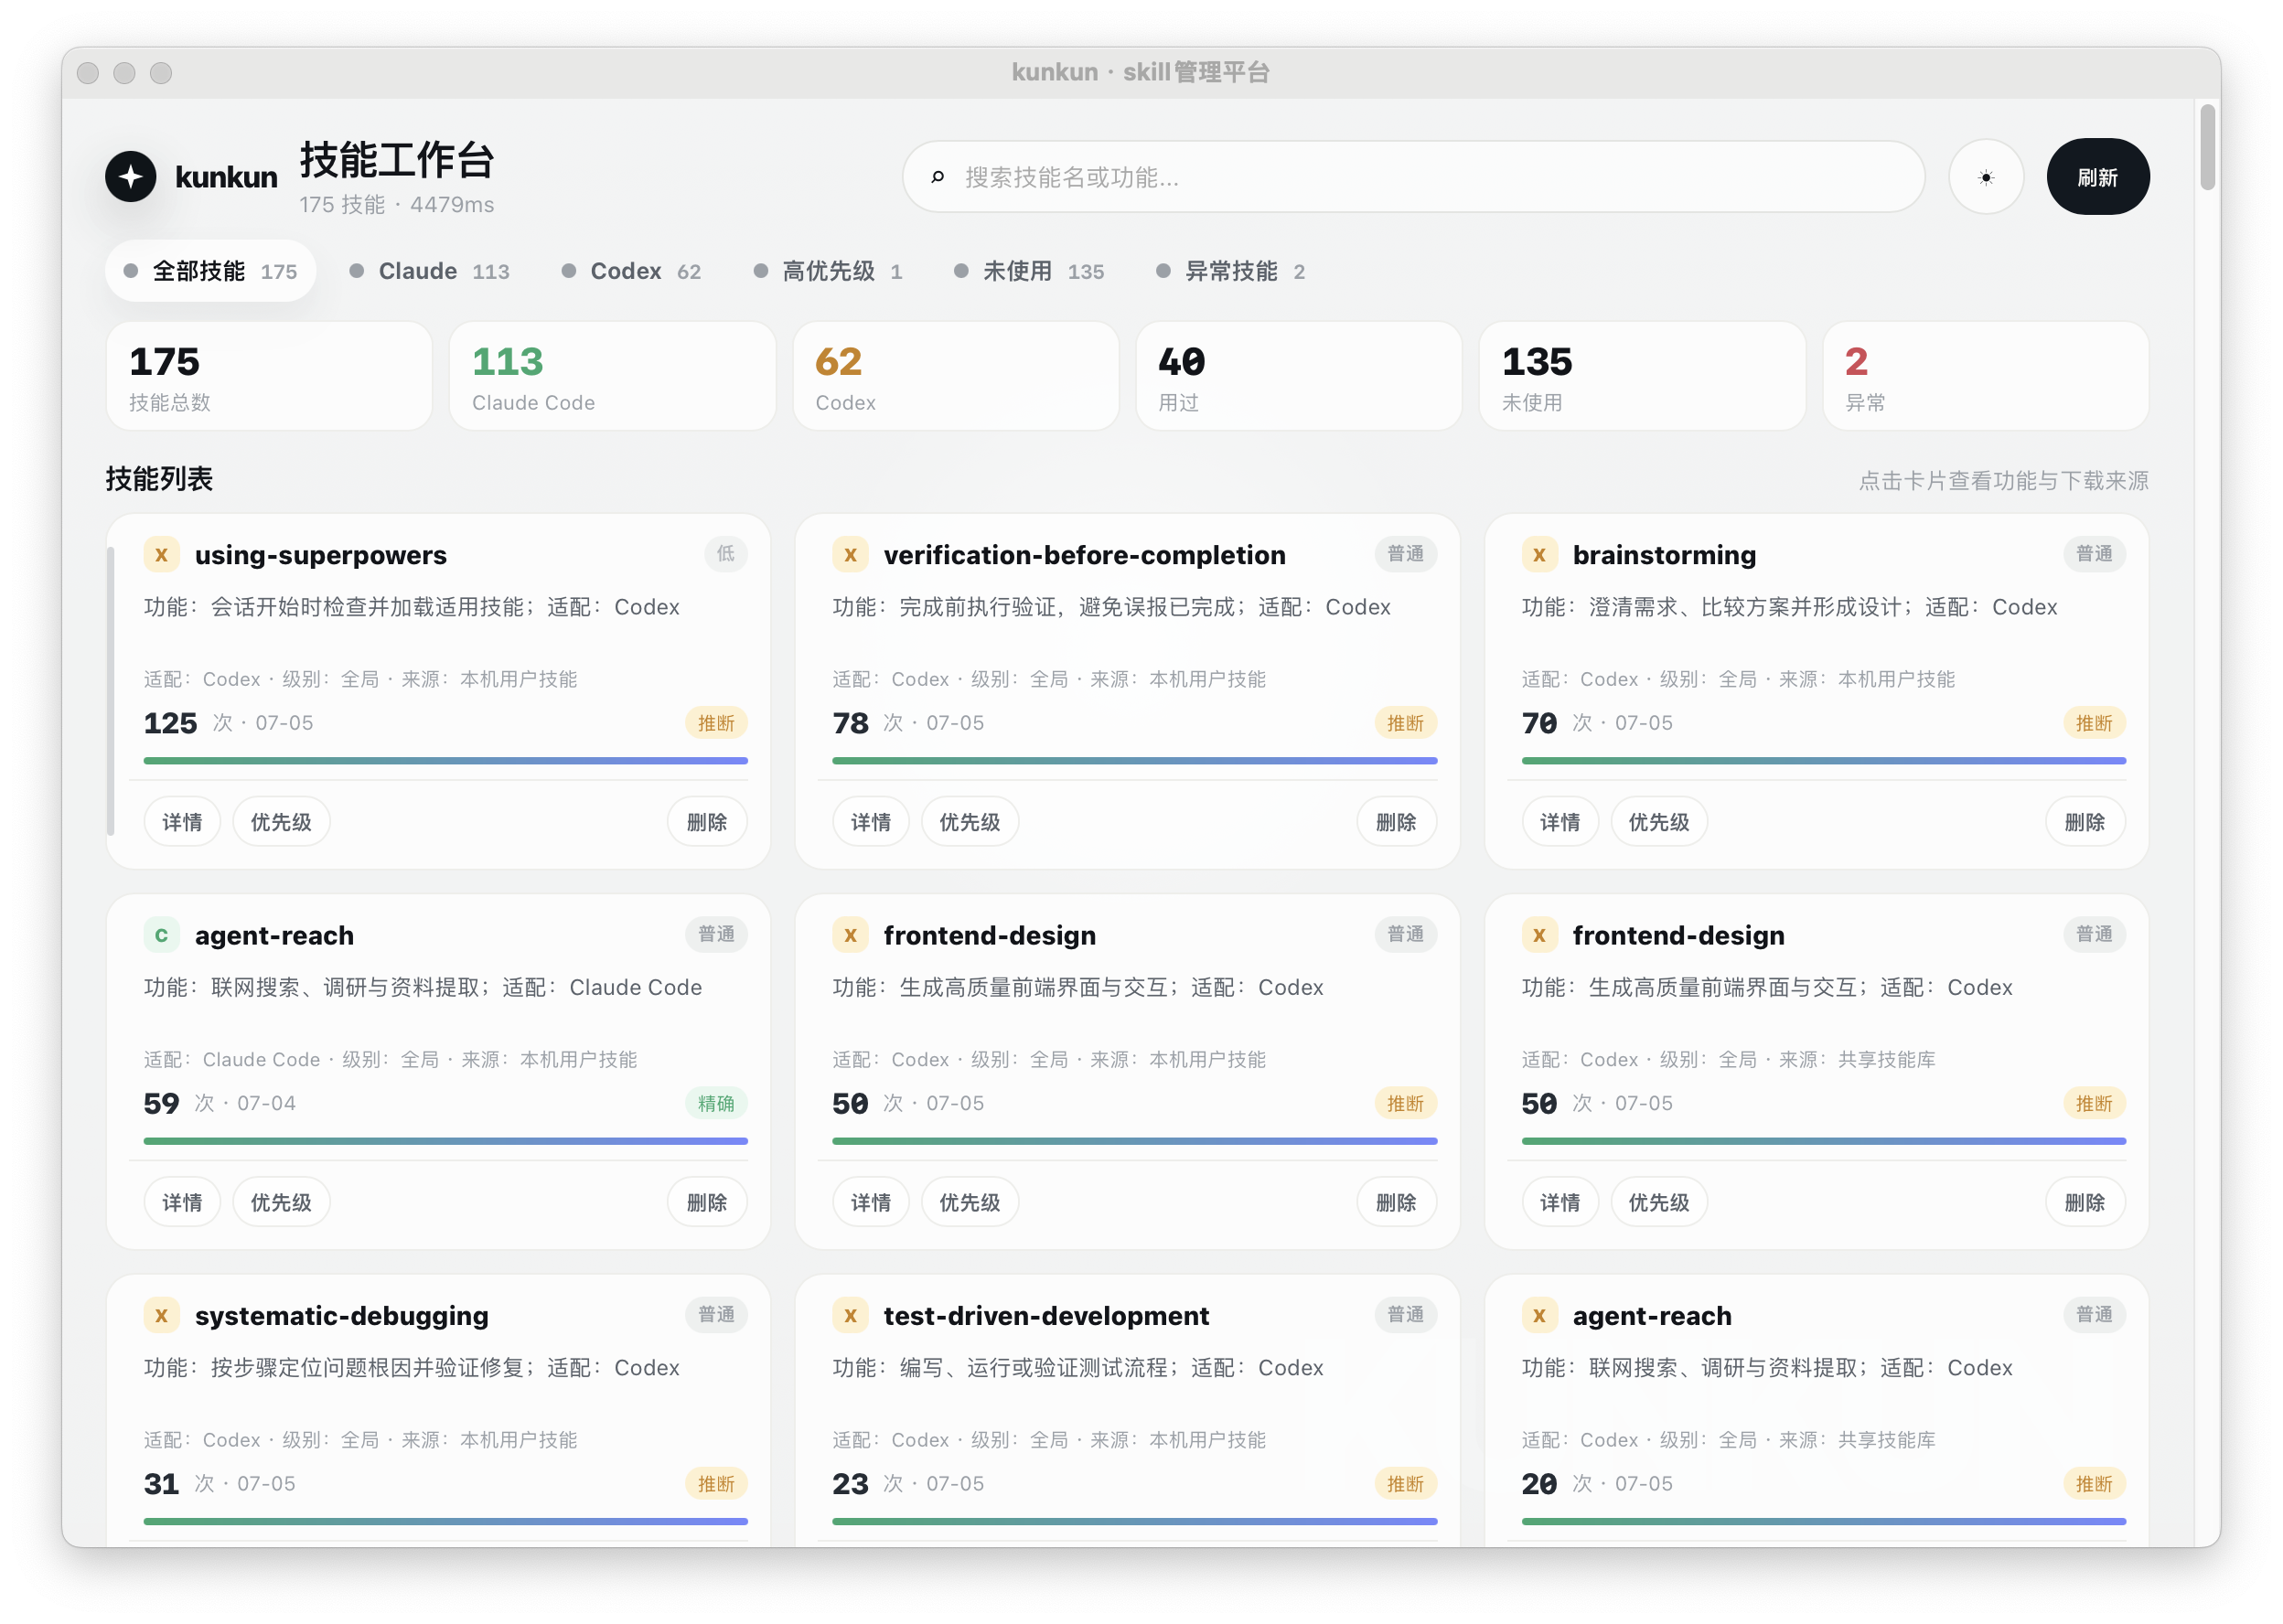Image resolution: width=2283 pixels, height=1624 pixels.
Task: Click the 135 未使用 stat card
Action: pyautogui.click(x=1641, y=376)
